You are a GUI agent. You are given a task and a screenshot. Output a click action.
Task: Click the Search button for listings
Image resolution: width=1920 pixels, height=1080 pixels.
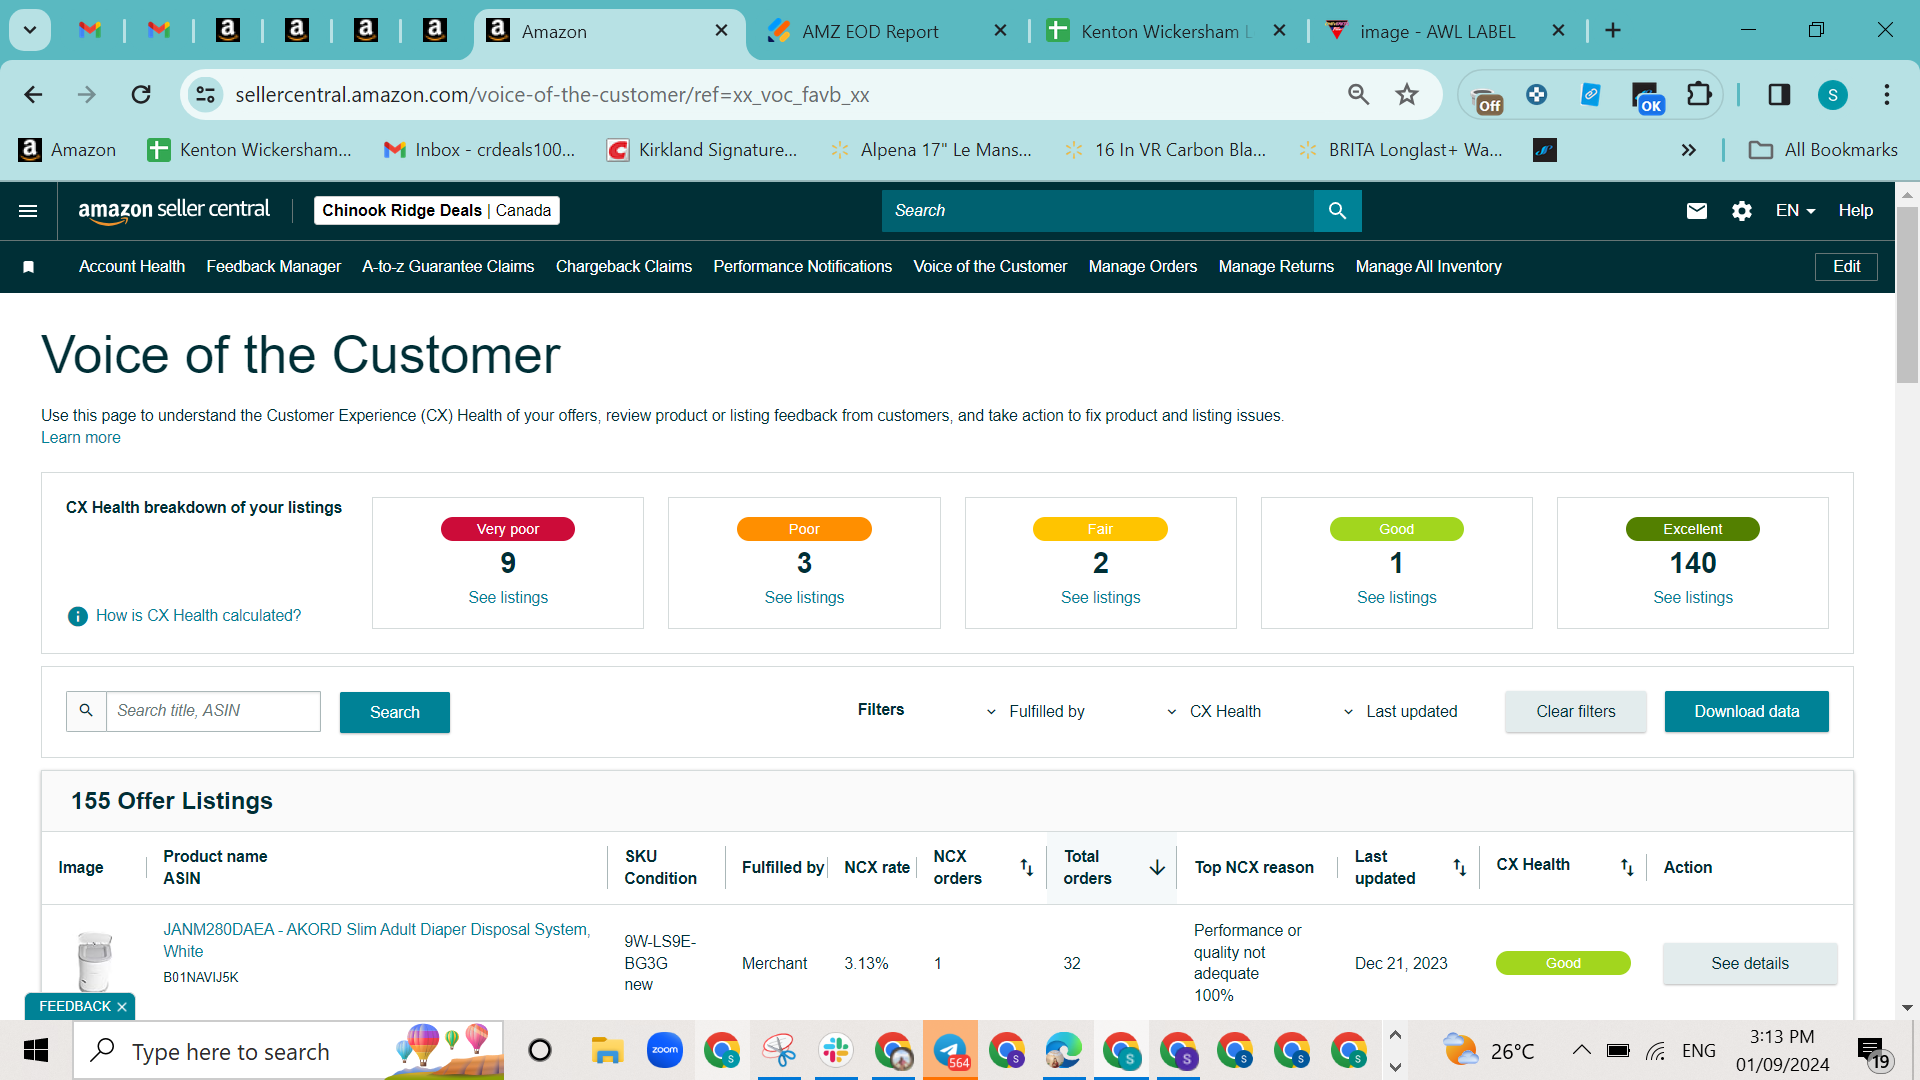[395, 712]
